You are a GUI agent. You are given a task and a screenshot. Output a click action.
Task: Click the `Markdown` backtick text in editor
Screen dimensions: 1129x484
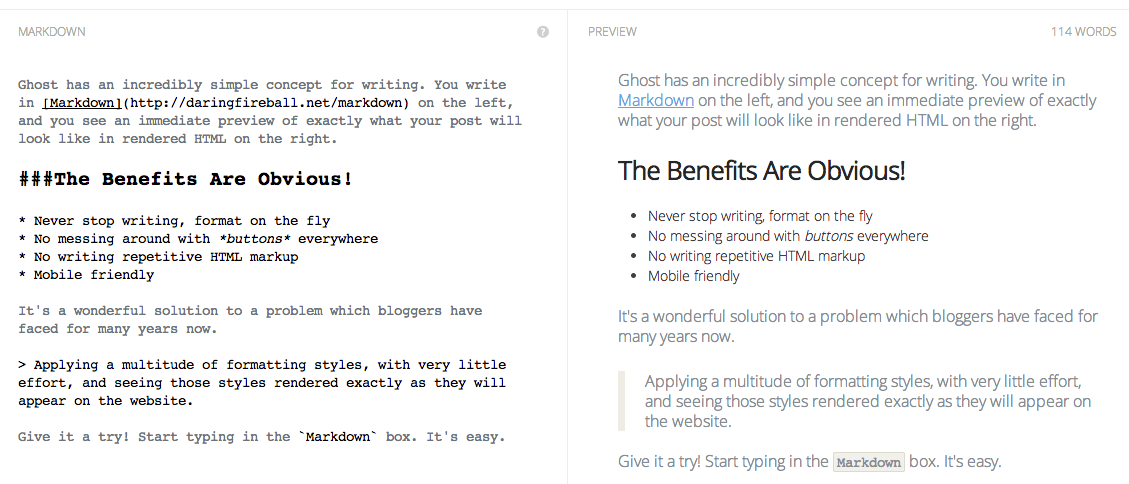[x=343, y=437]
